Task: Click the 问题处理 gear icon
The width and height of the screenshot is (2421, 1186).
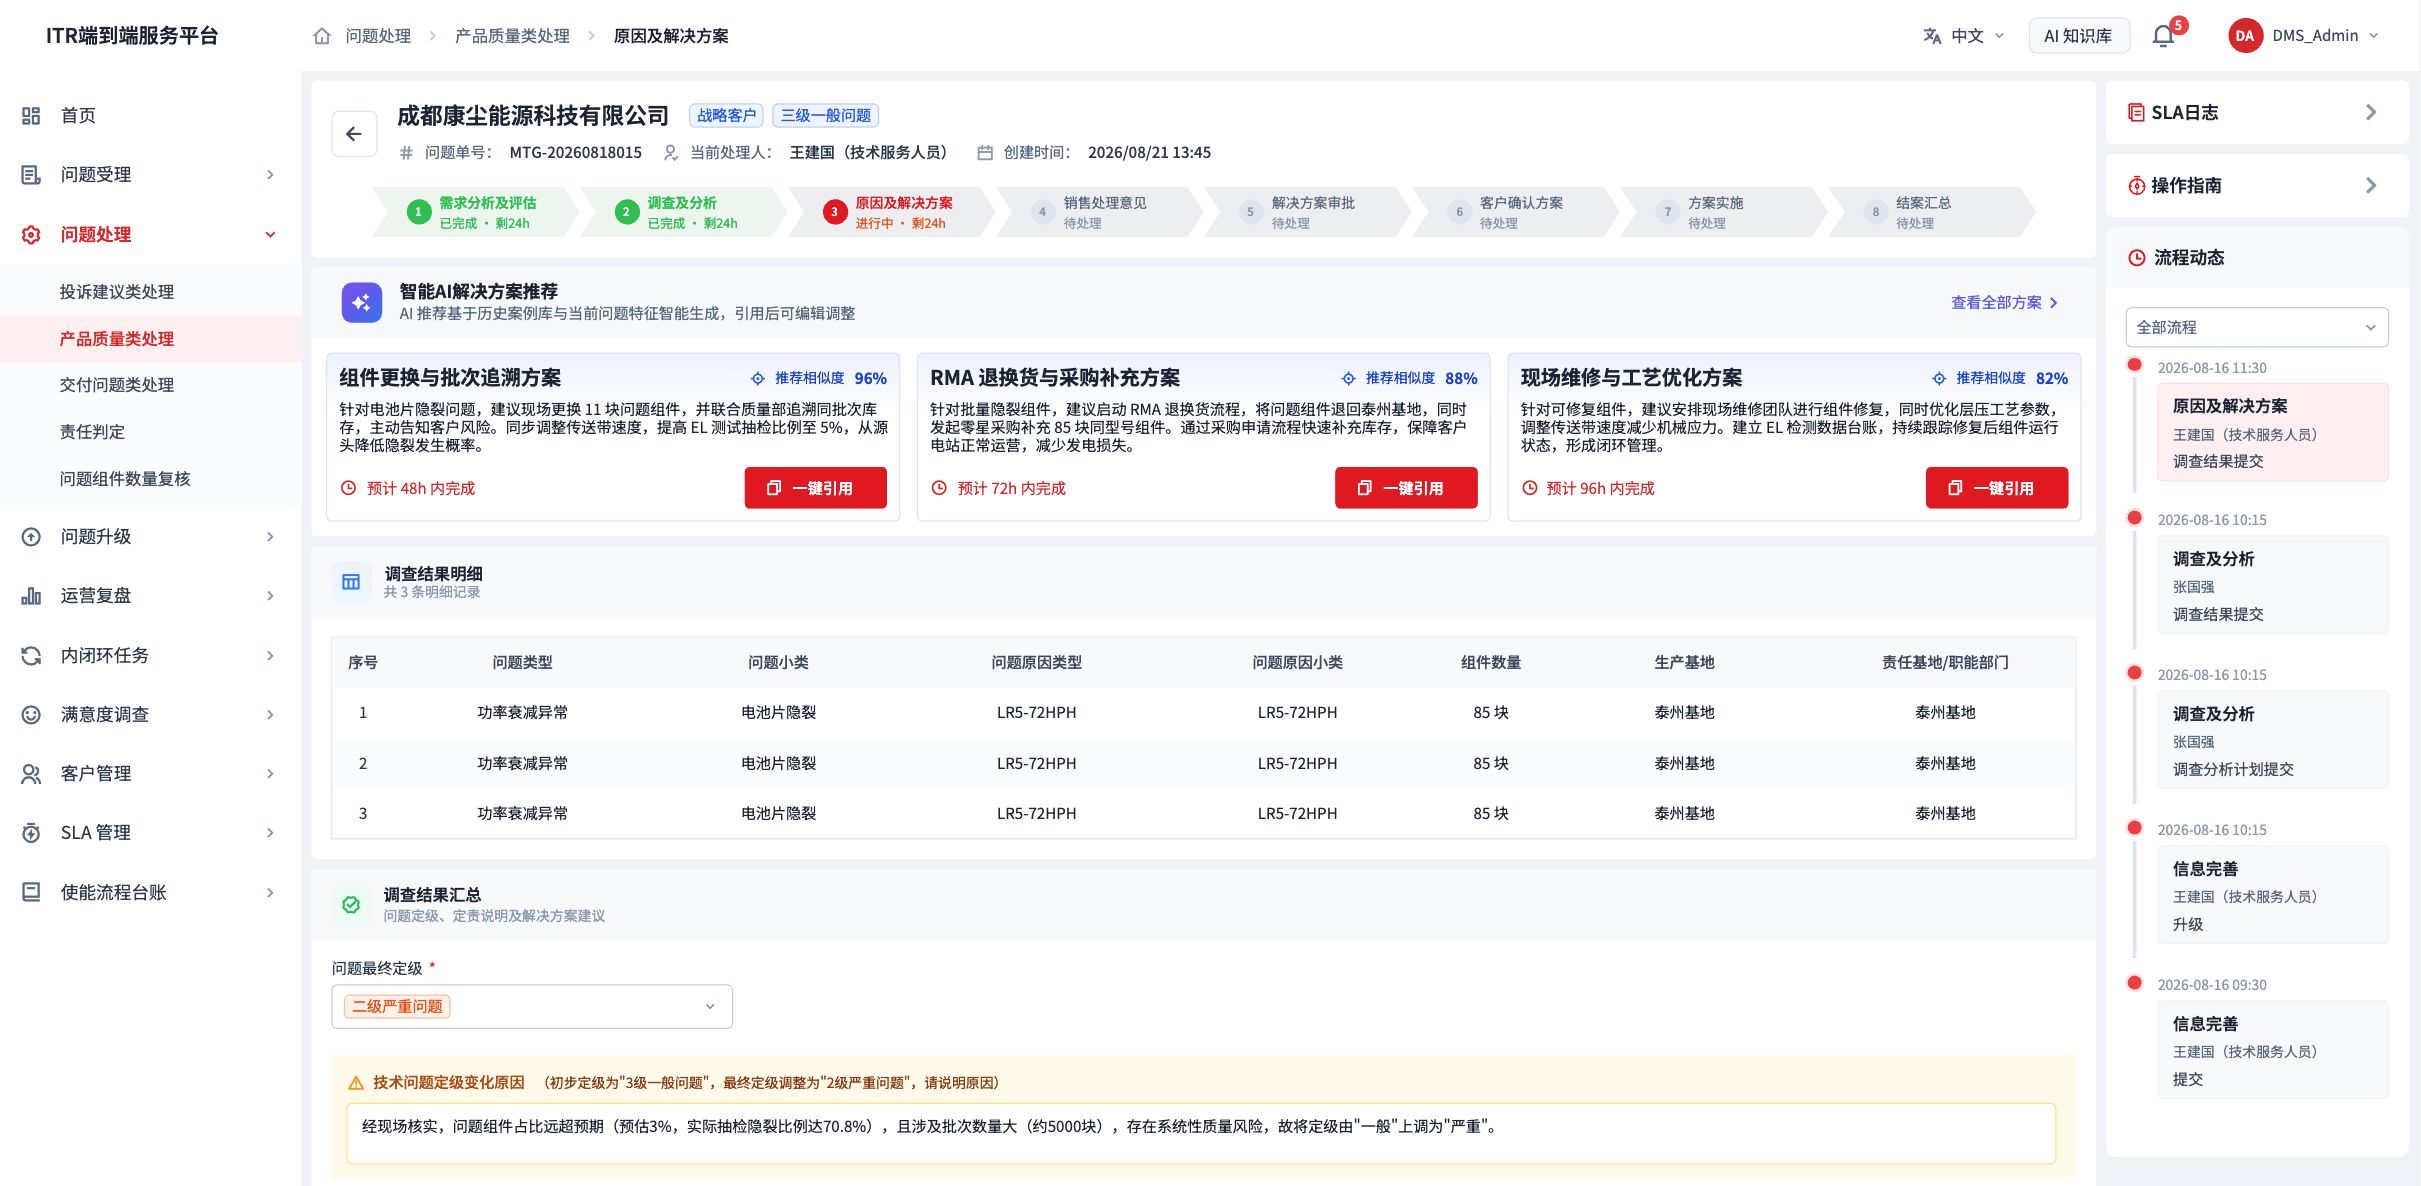Action: [31, 235]
